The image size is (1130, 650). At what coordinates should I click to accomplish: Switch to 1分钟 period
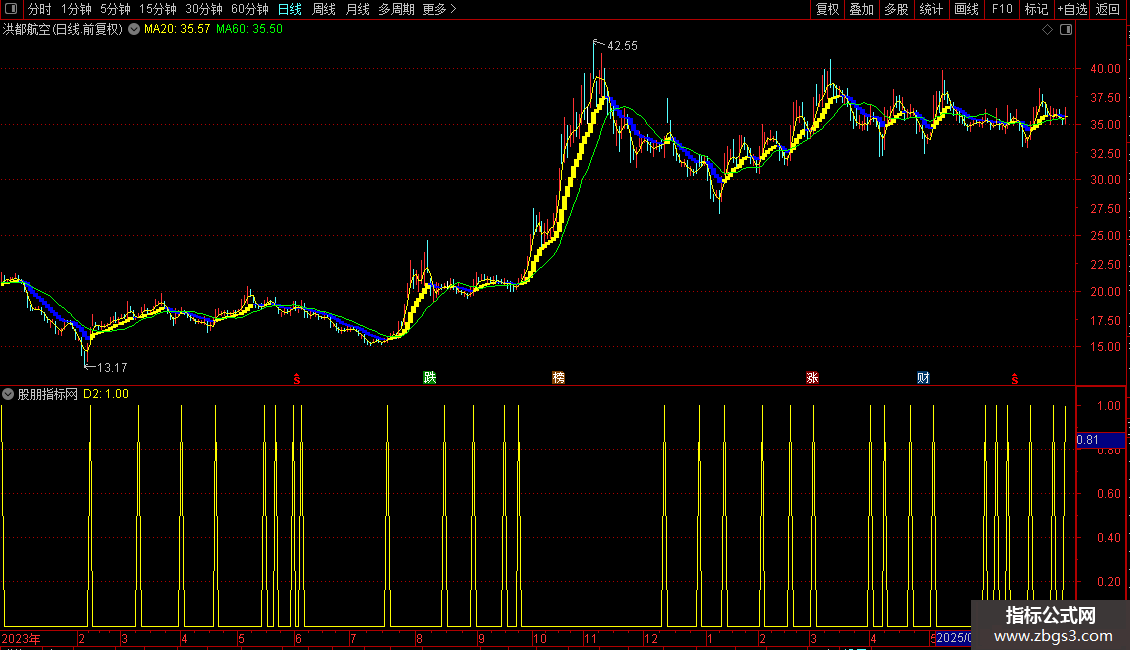tap(76, 9)
